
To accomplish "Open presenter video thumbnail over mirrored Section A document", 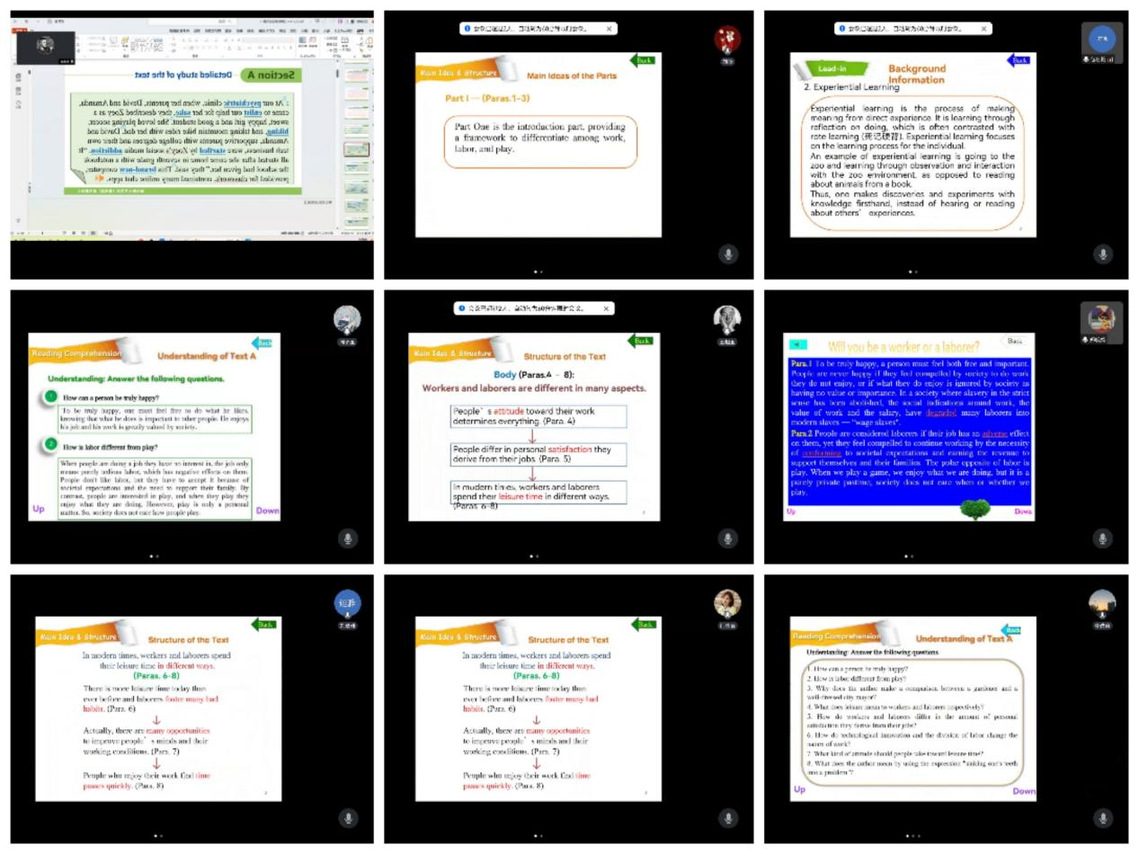I will click(46, 47).
